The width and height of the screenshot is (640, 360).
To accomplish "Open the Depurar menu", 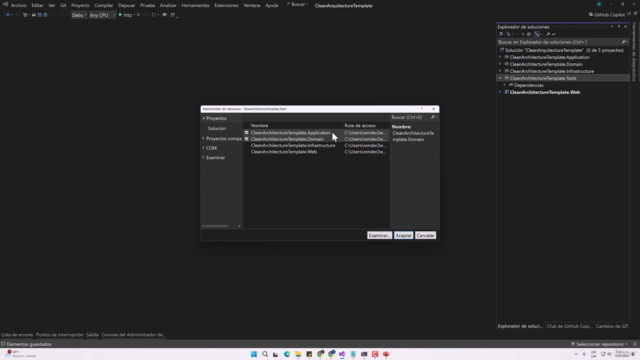I will click(127, 6).
